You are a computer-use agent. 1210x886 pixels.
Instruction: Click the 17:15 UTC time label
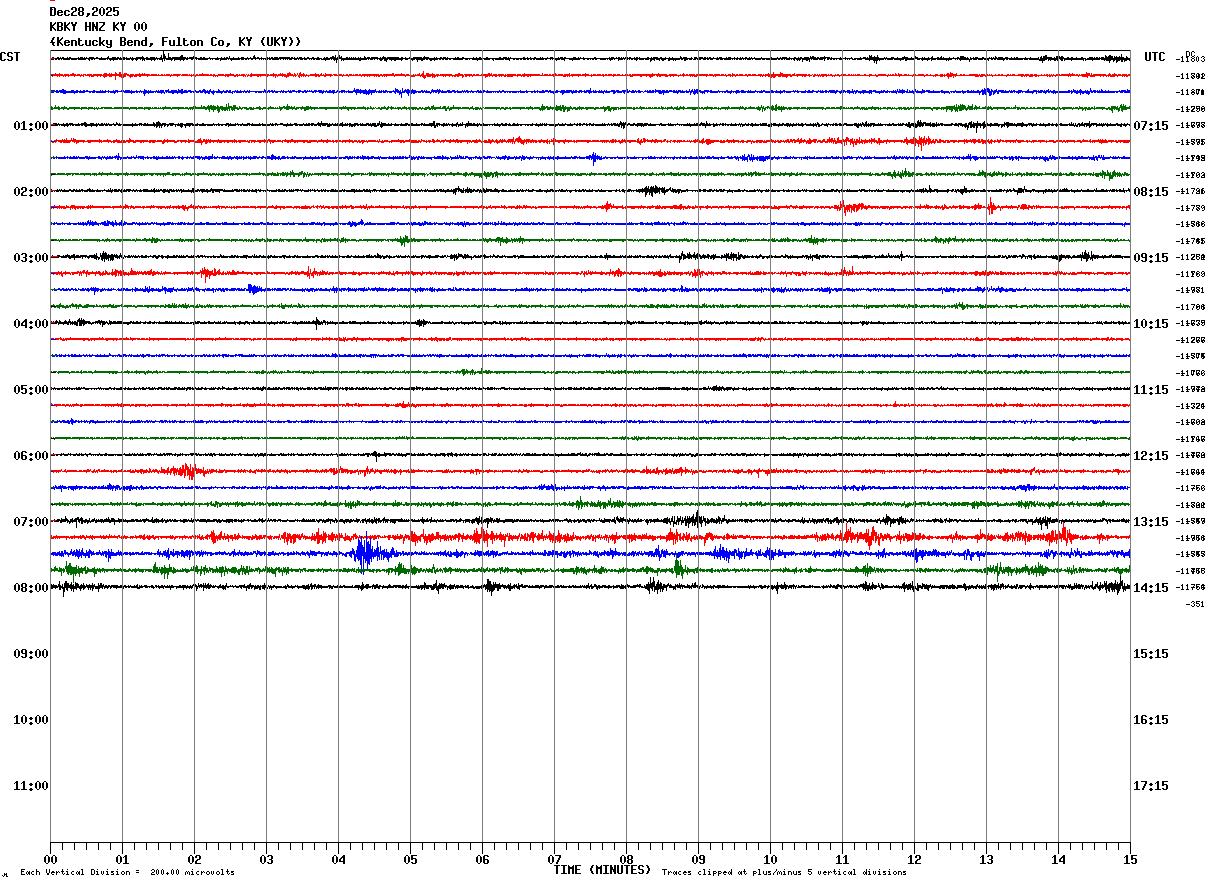(1151, 786)
